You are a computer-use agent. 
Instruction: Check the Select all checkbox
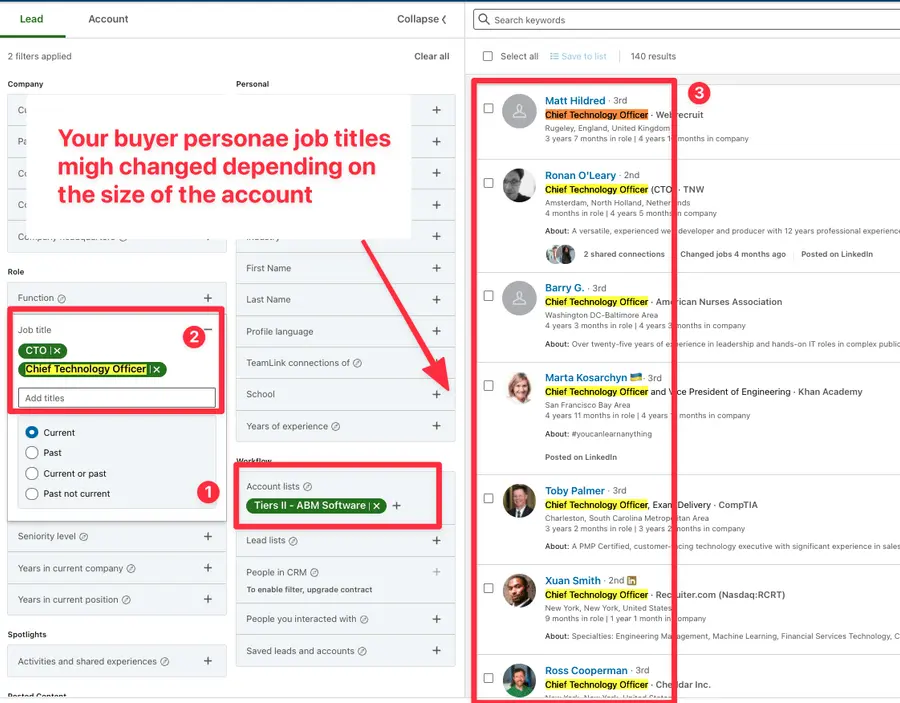[x=488, y=57]
